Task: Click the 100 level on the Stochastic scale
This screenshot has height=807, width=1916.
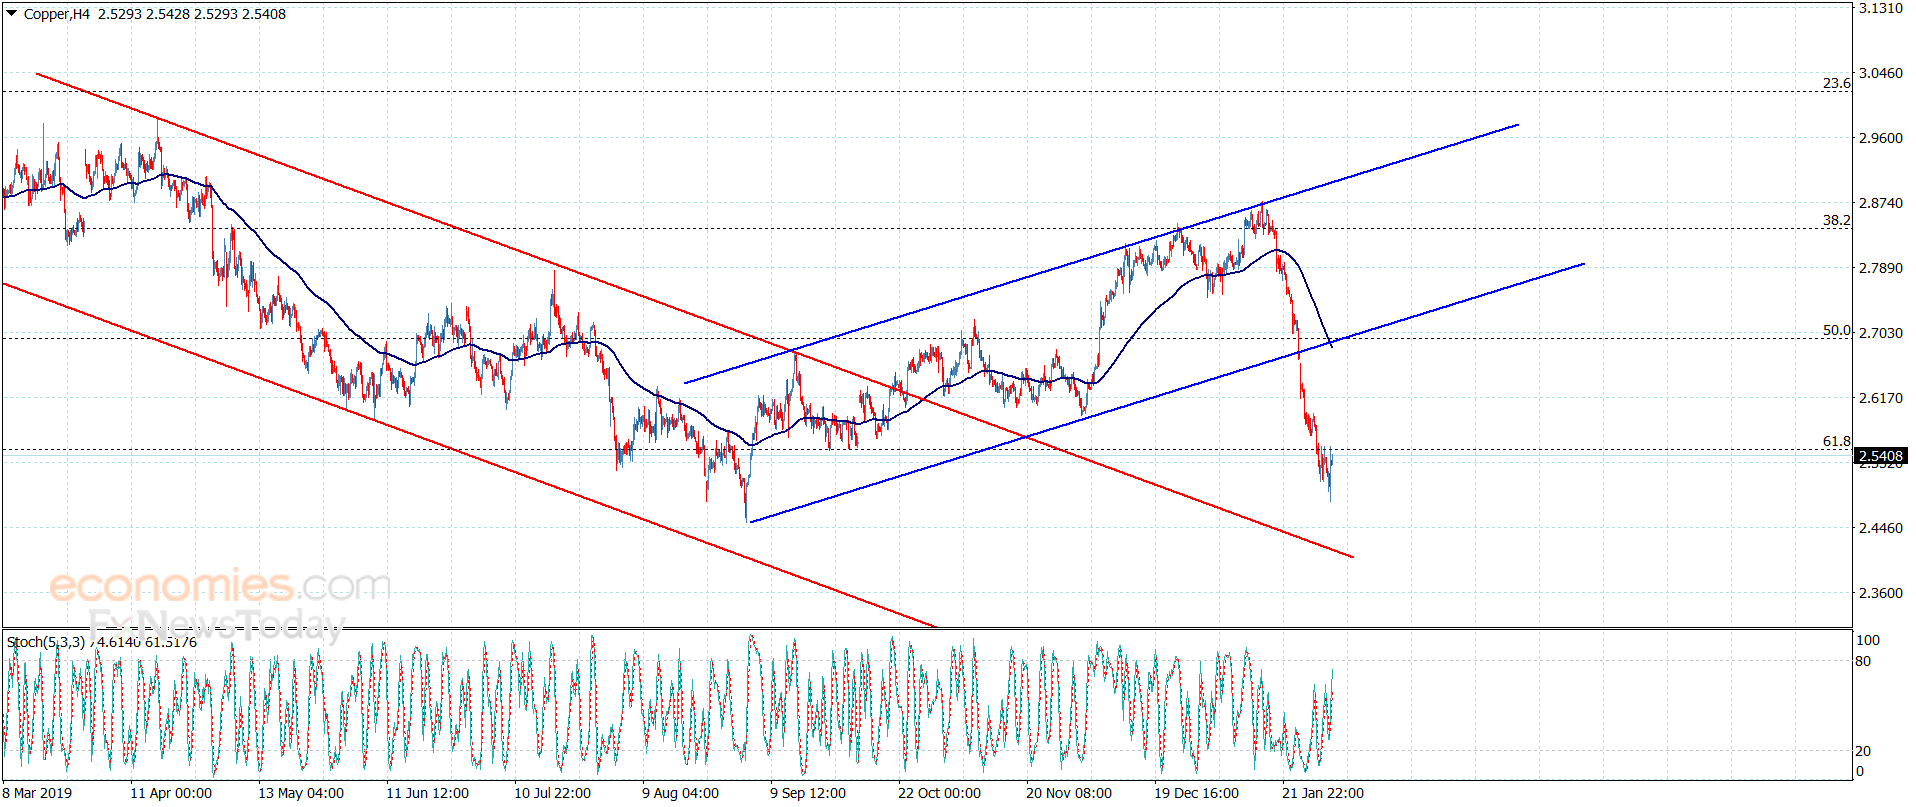Action: click(1867, 640)
